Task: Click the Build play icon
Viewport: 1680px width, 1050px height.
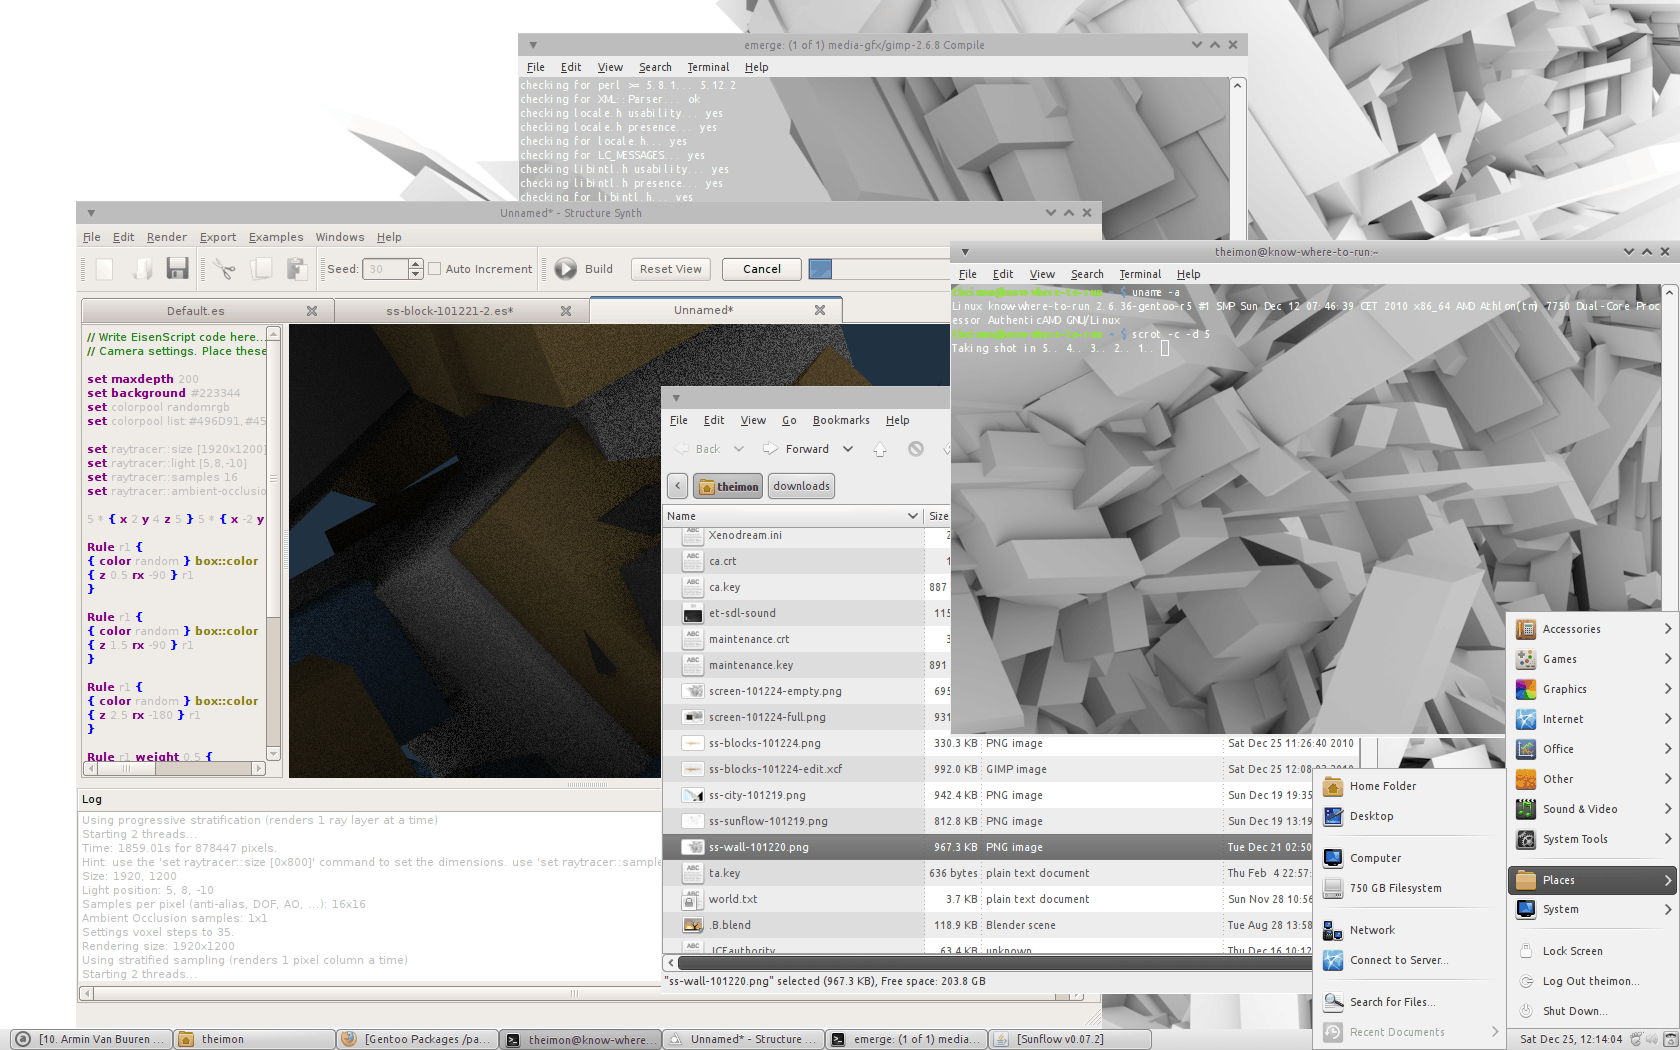Action: pyautogui.click(x=566, y=268)
